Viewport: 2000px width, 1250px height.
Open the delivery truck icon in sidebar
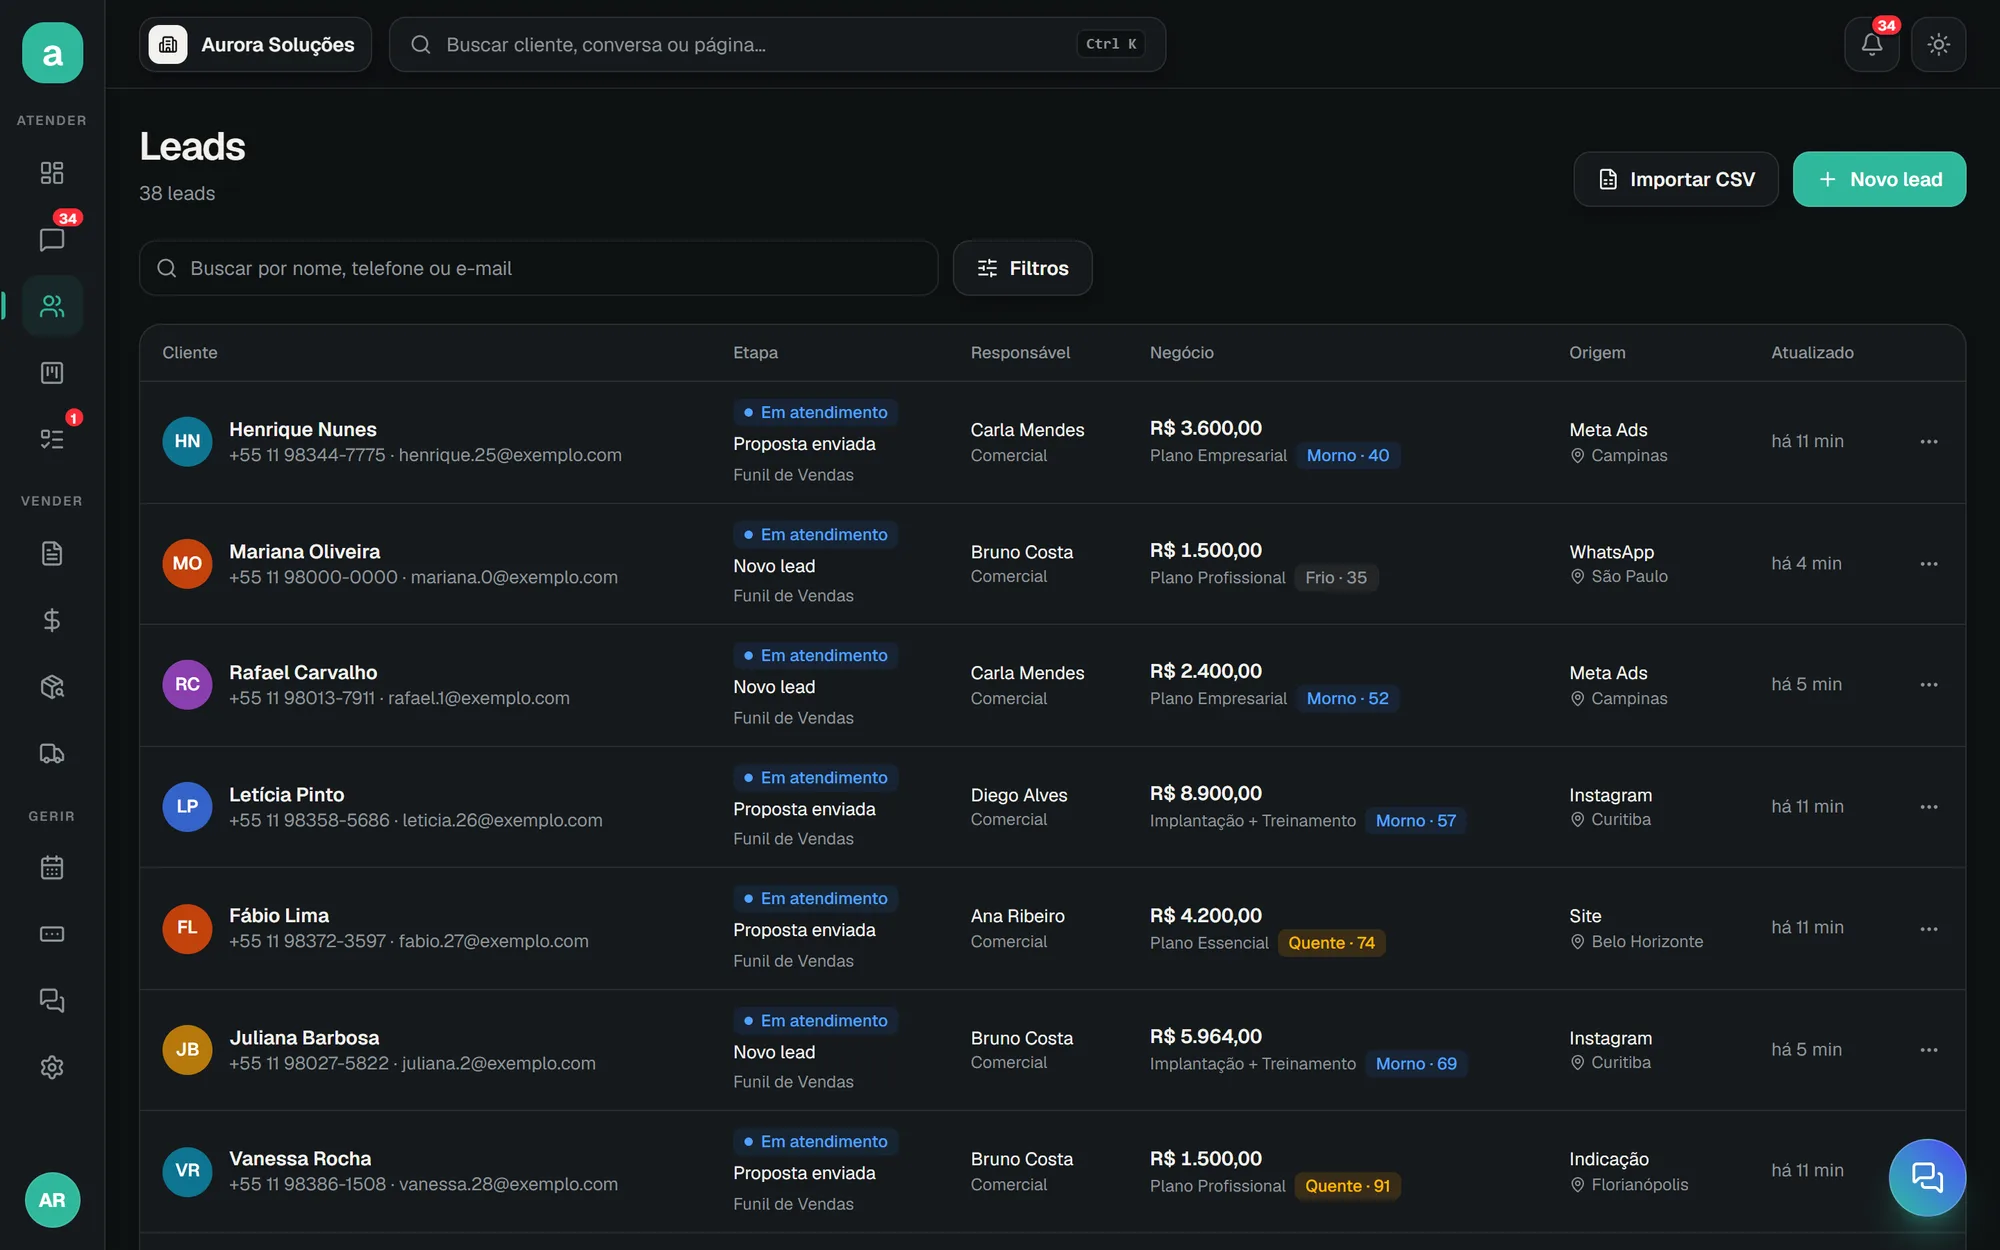point(52,753)
